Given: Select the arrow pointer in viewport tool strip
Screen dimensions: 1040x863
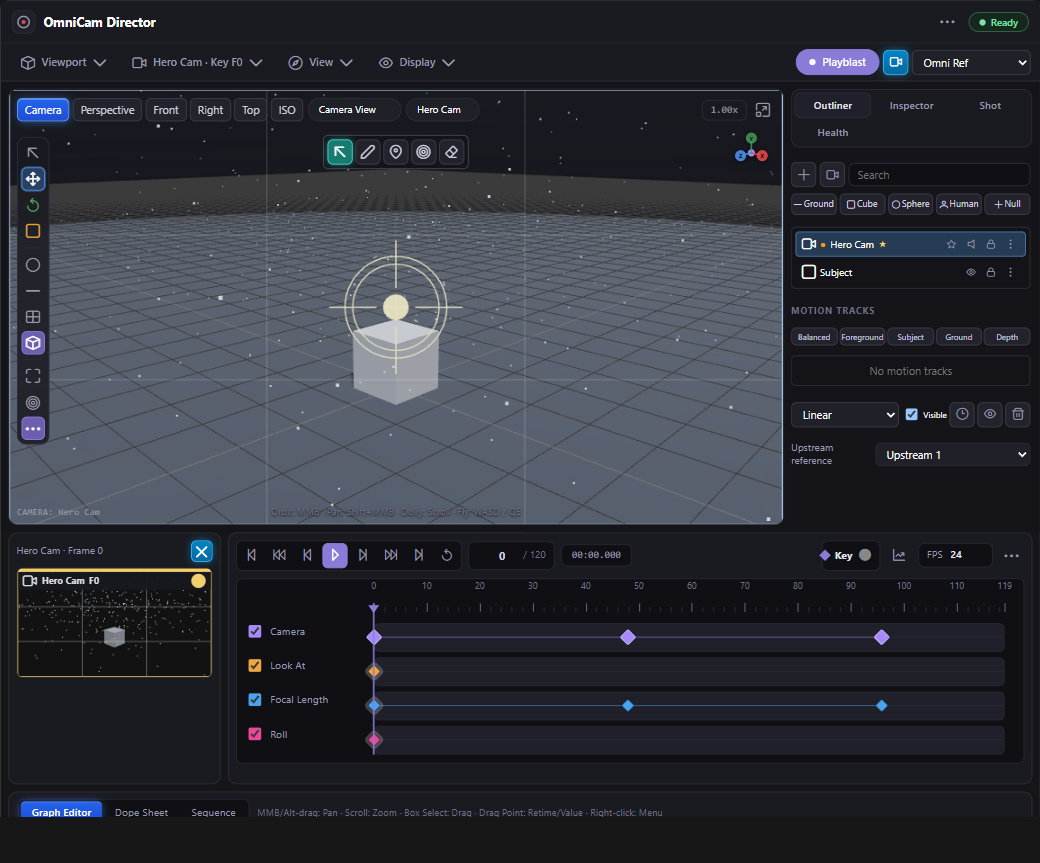Looking at the screenshot, I should pyautogui.click(x=340, y=152).
